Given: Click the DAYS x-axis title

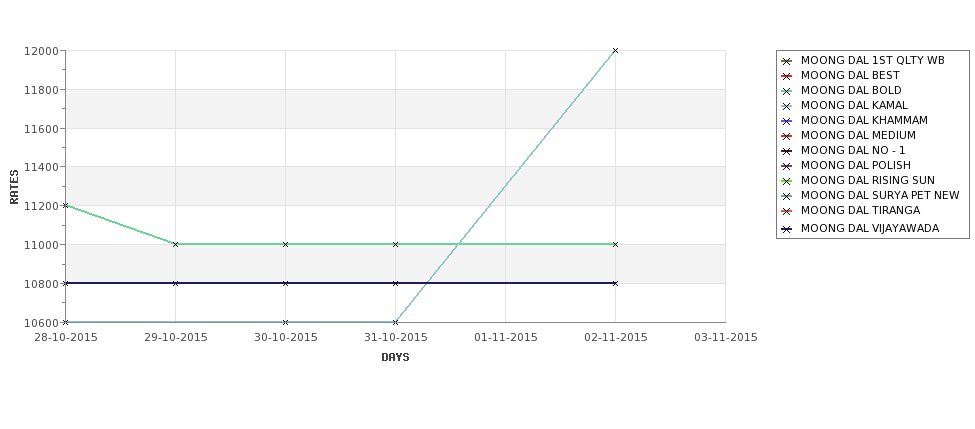Looking at the screenshot, I should pyautogui.click(x=395, y=357).
